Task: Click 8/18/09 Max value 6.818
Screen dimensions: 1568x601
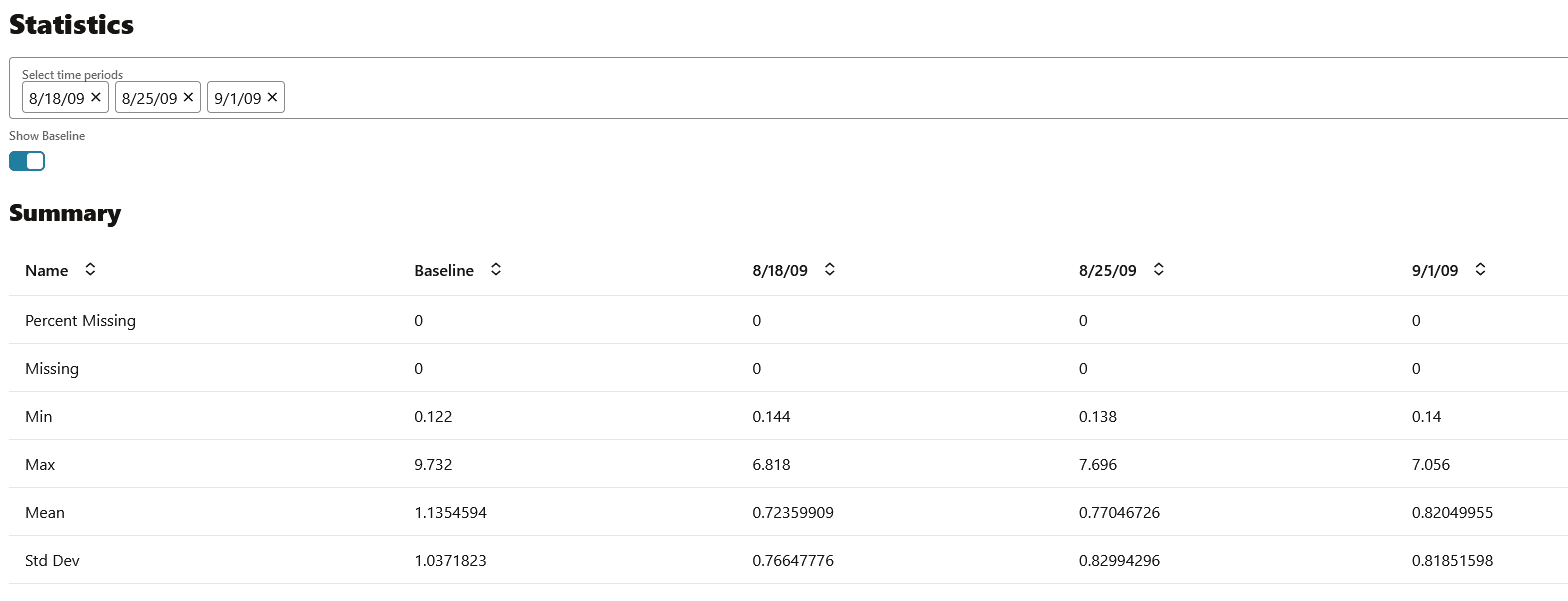Action: pos(771,465)
